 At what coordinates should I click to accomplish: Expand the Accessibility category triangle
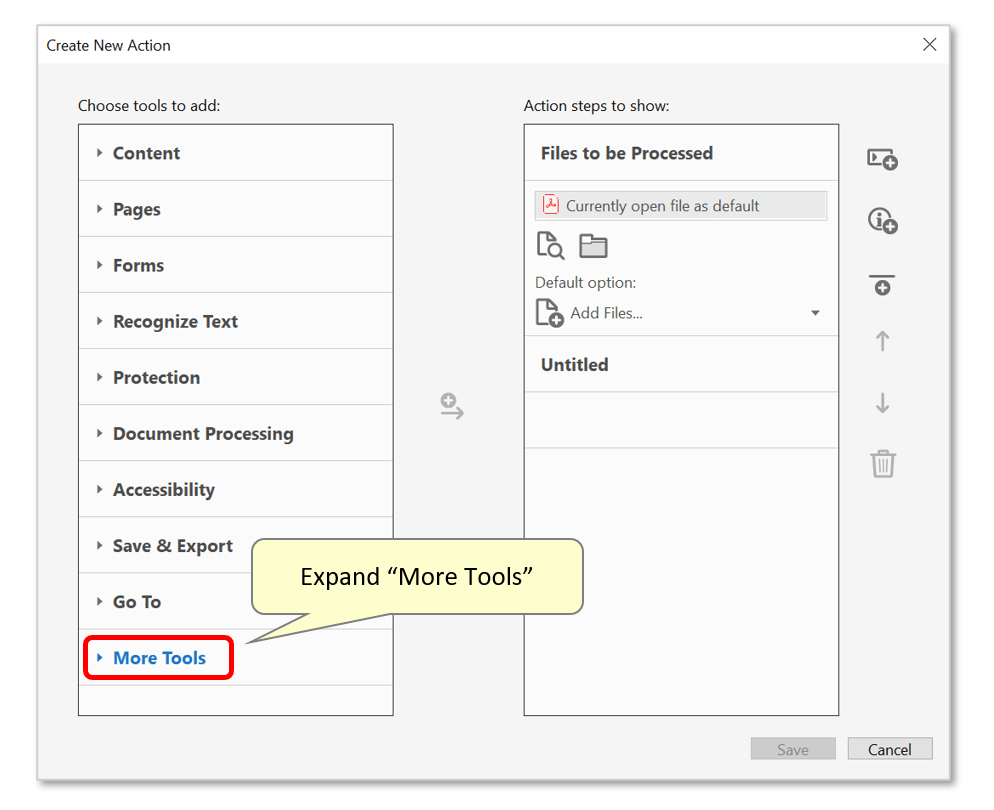[100, 489]
